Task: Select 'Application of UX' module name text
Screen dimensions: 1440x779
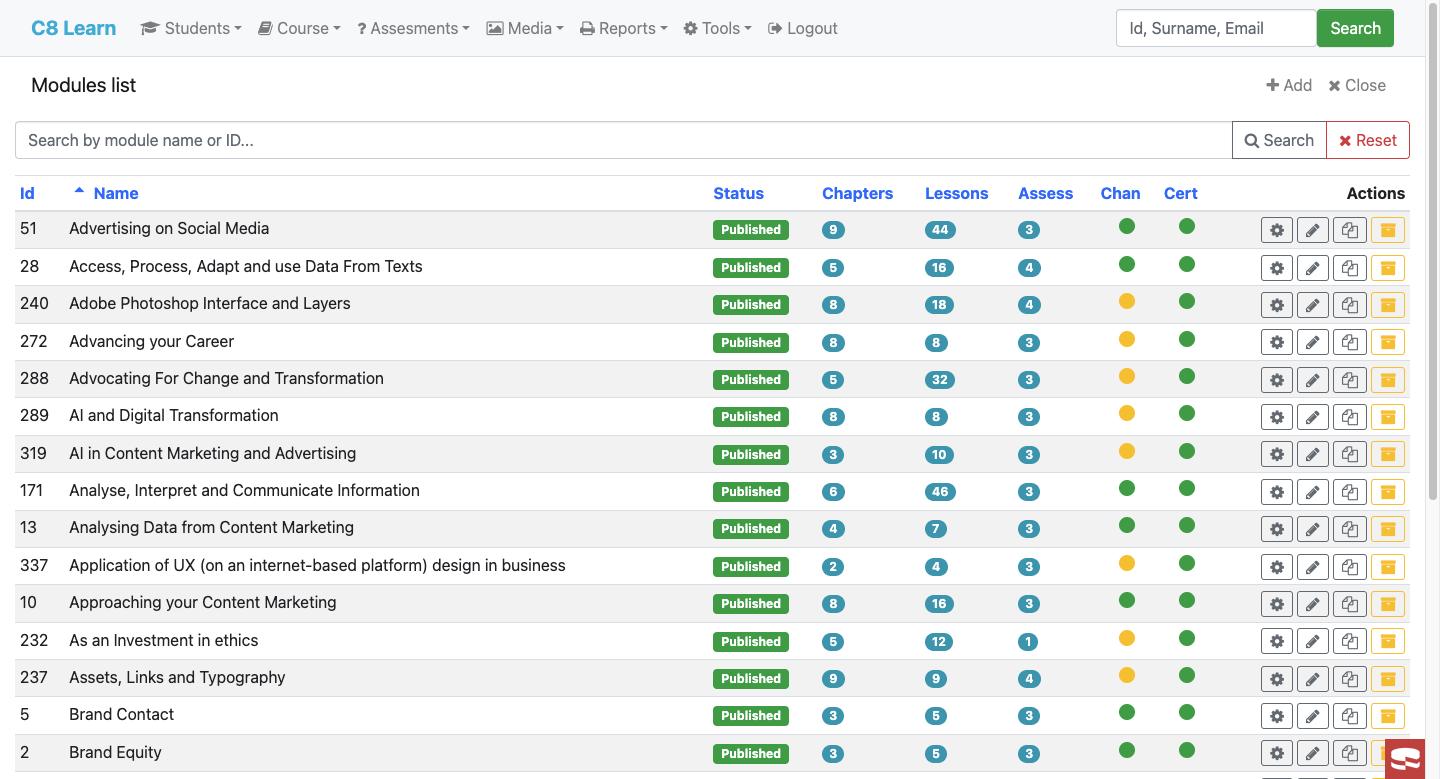Action: pos(317,565)
